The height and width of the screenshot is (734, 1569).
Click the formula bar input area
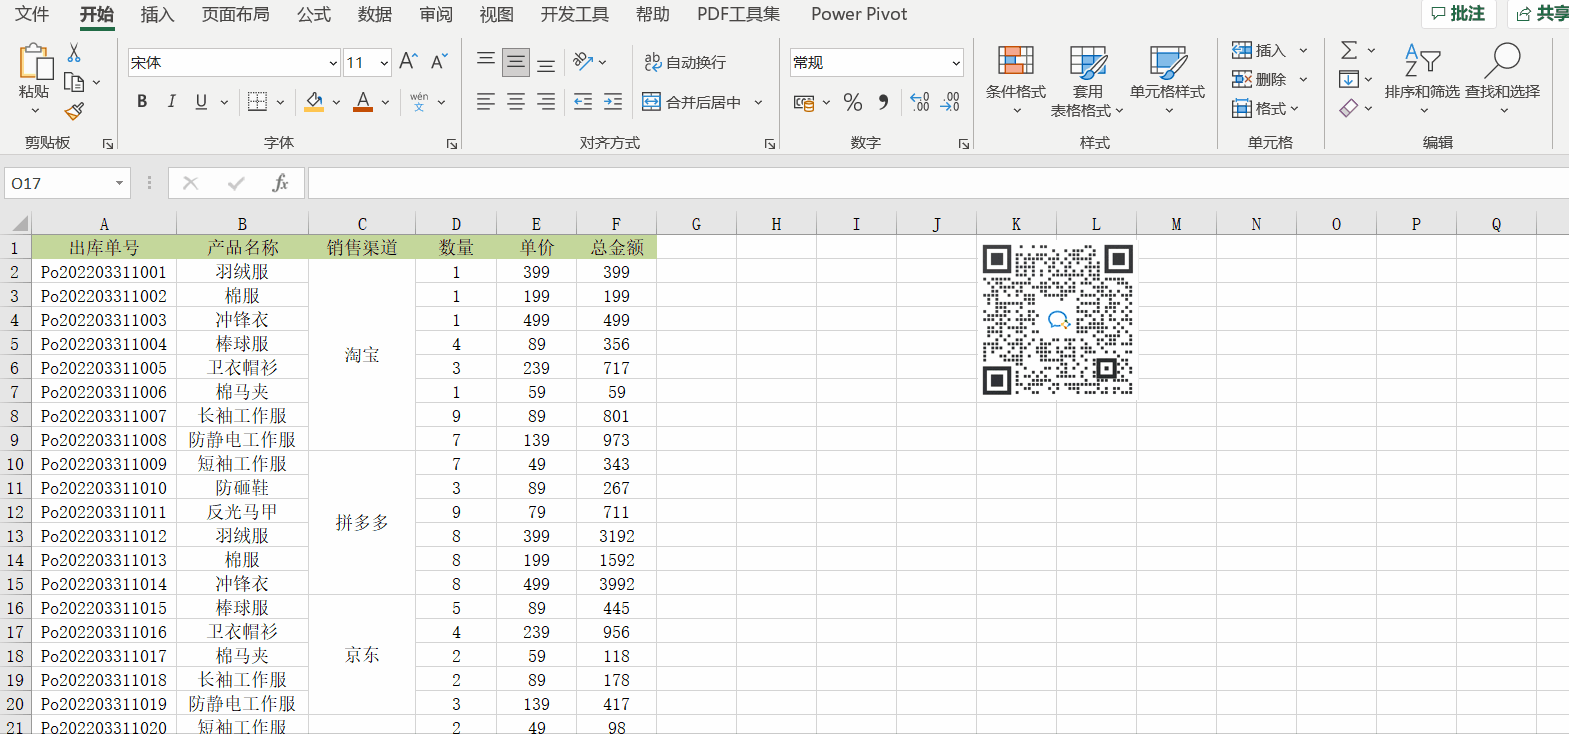938,183
